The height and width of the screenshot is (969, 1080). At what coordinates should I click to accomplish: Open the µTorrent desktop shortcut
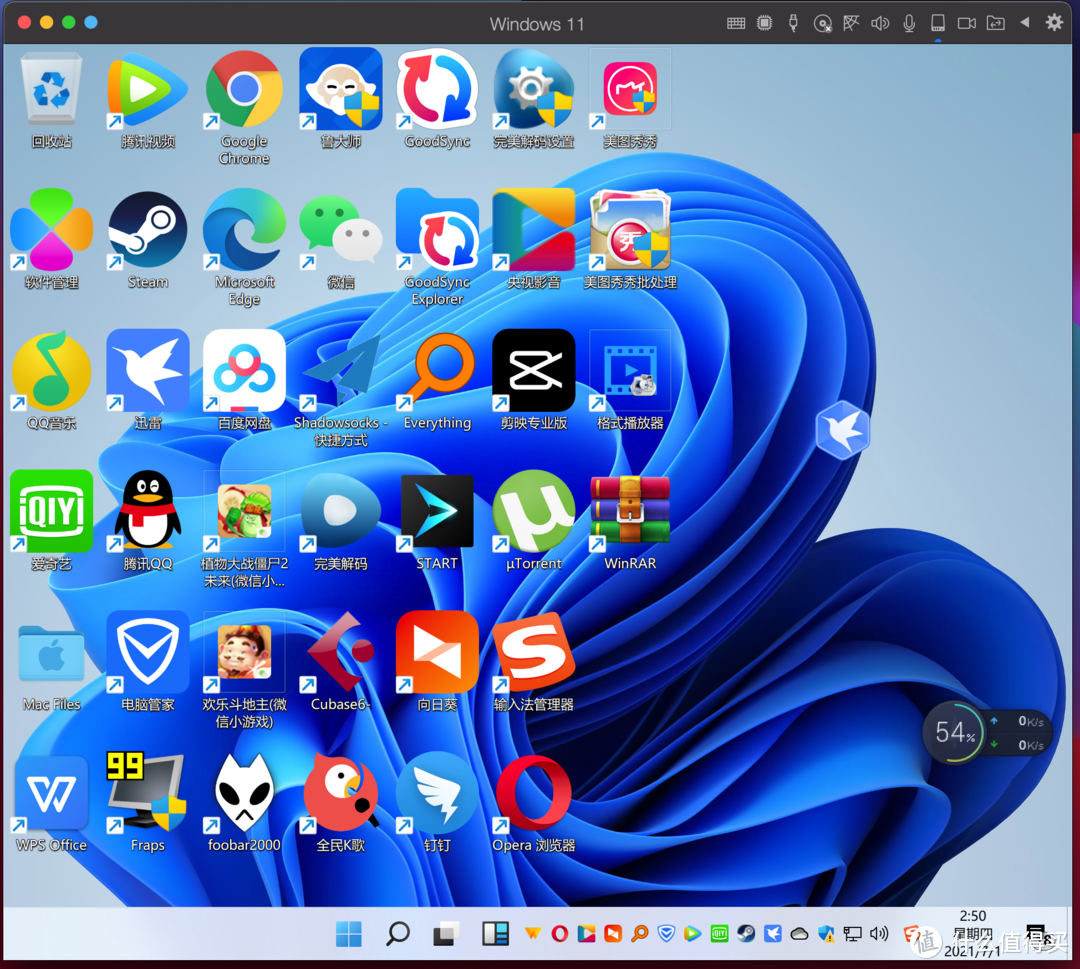tap(533, 511)
